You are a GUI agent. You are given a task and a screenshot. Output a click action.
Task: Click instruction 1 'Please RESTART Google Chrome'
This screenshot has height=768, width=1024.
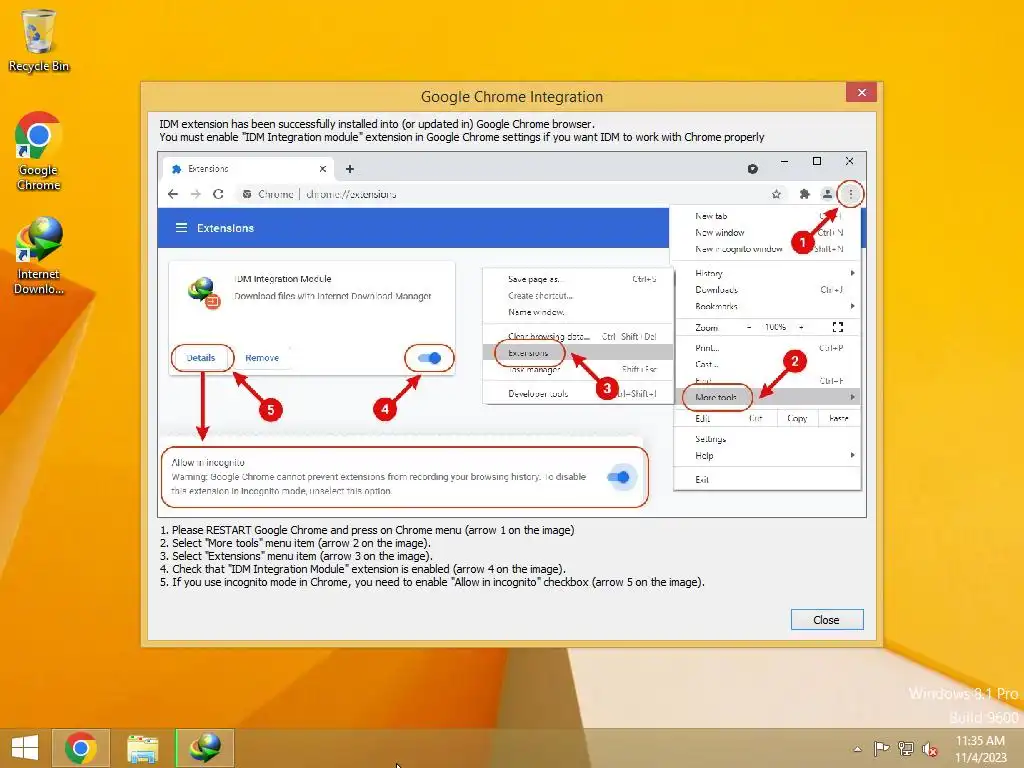click(x=367, y=530)
